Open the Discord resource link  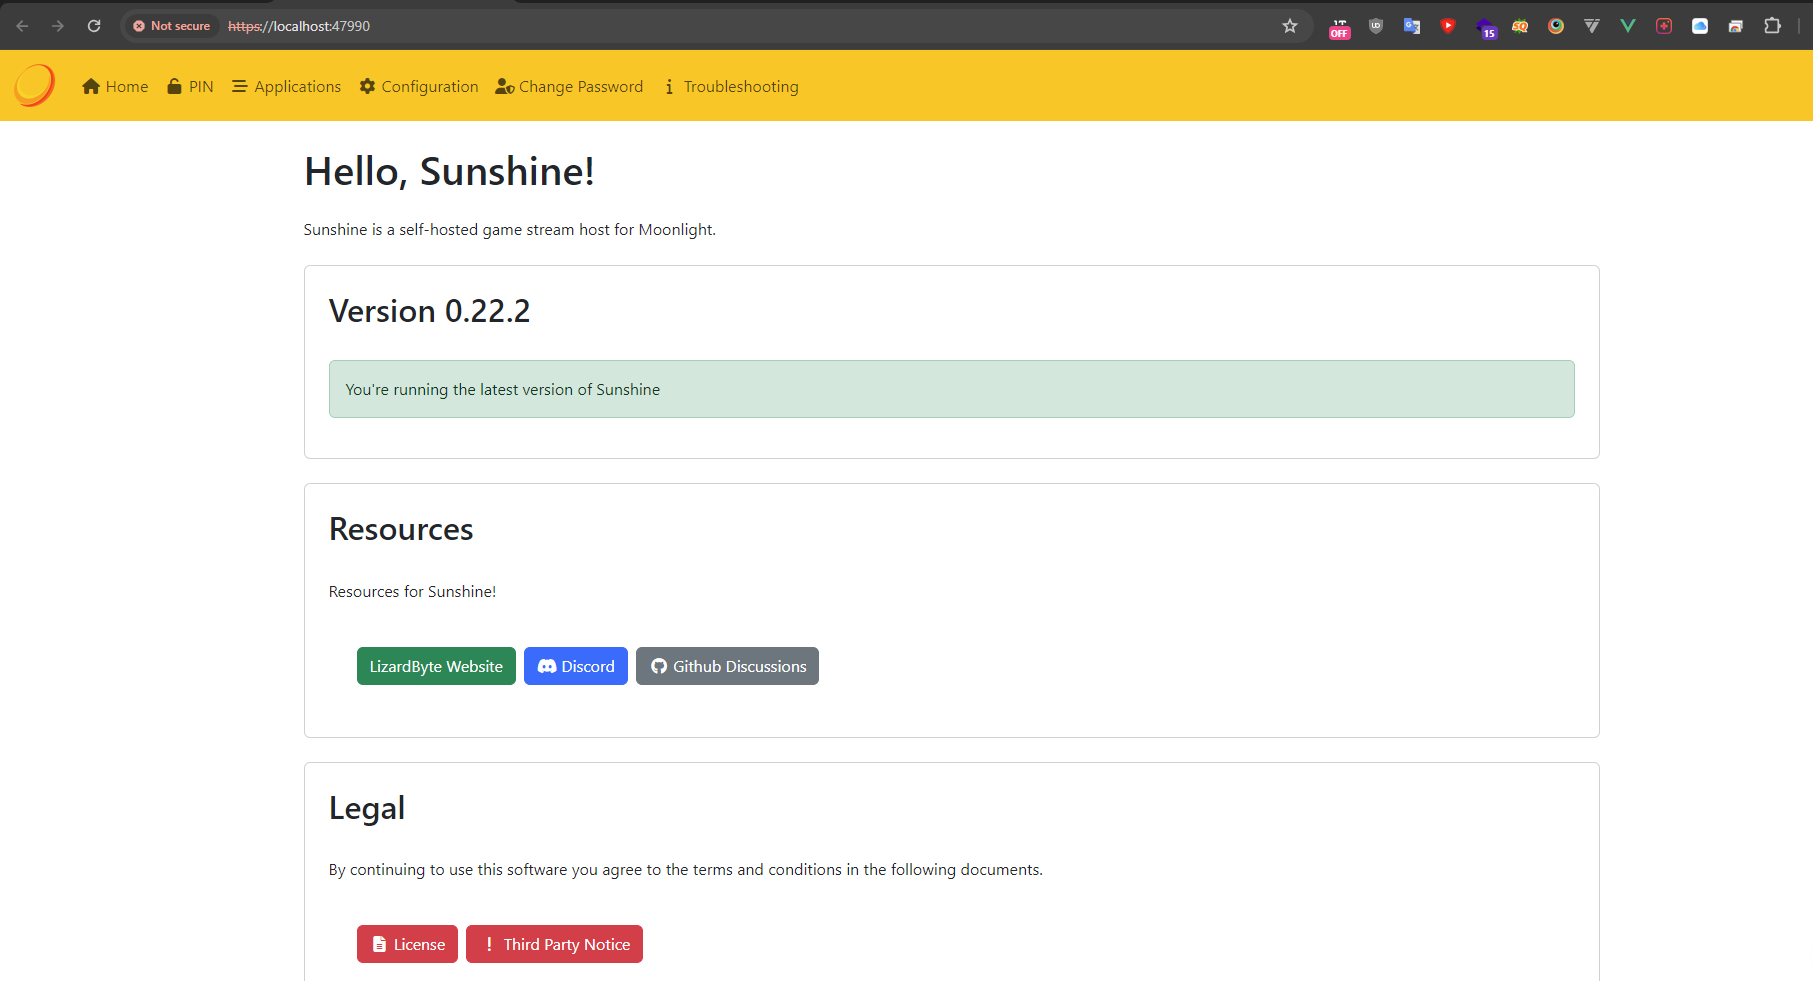[x=576, y=666]
